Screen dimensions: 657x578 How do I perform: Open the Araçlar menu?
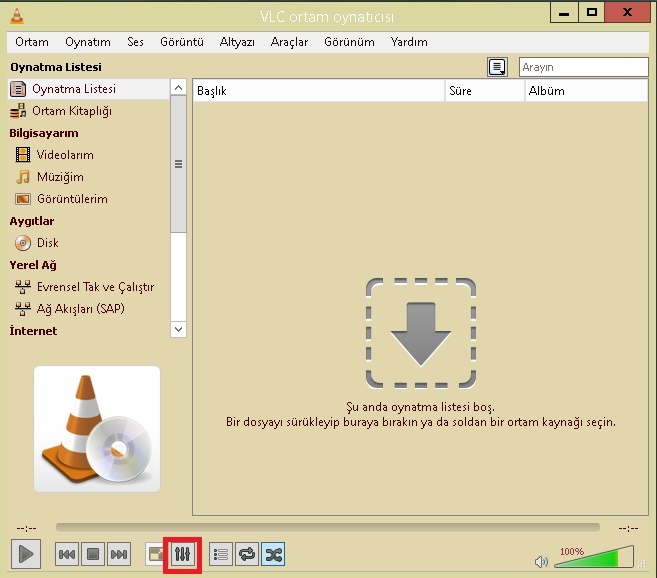click(289, 42)
